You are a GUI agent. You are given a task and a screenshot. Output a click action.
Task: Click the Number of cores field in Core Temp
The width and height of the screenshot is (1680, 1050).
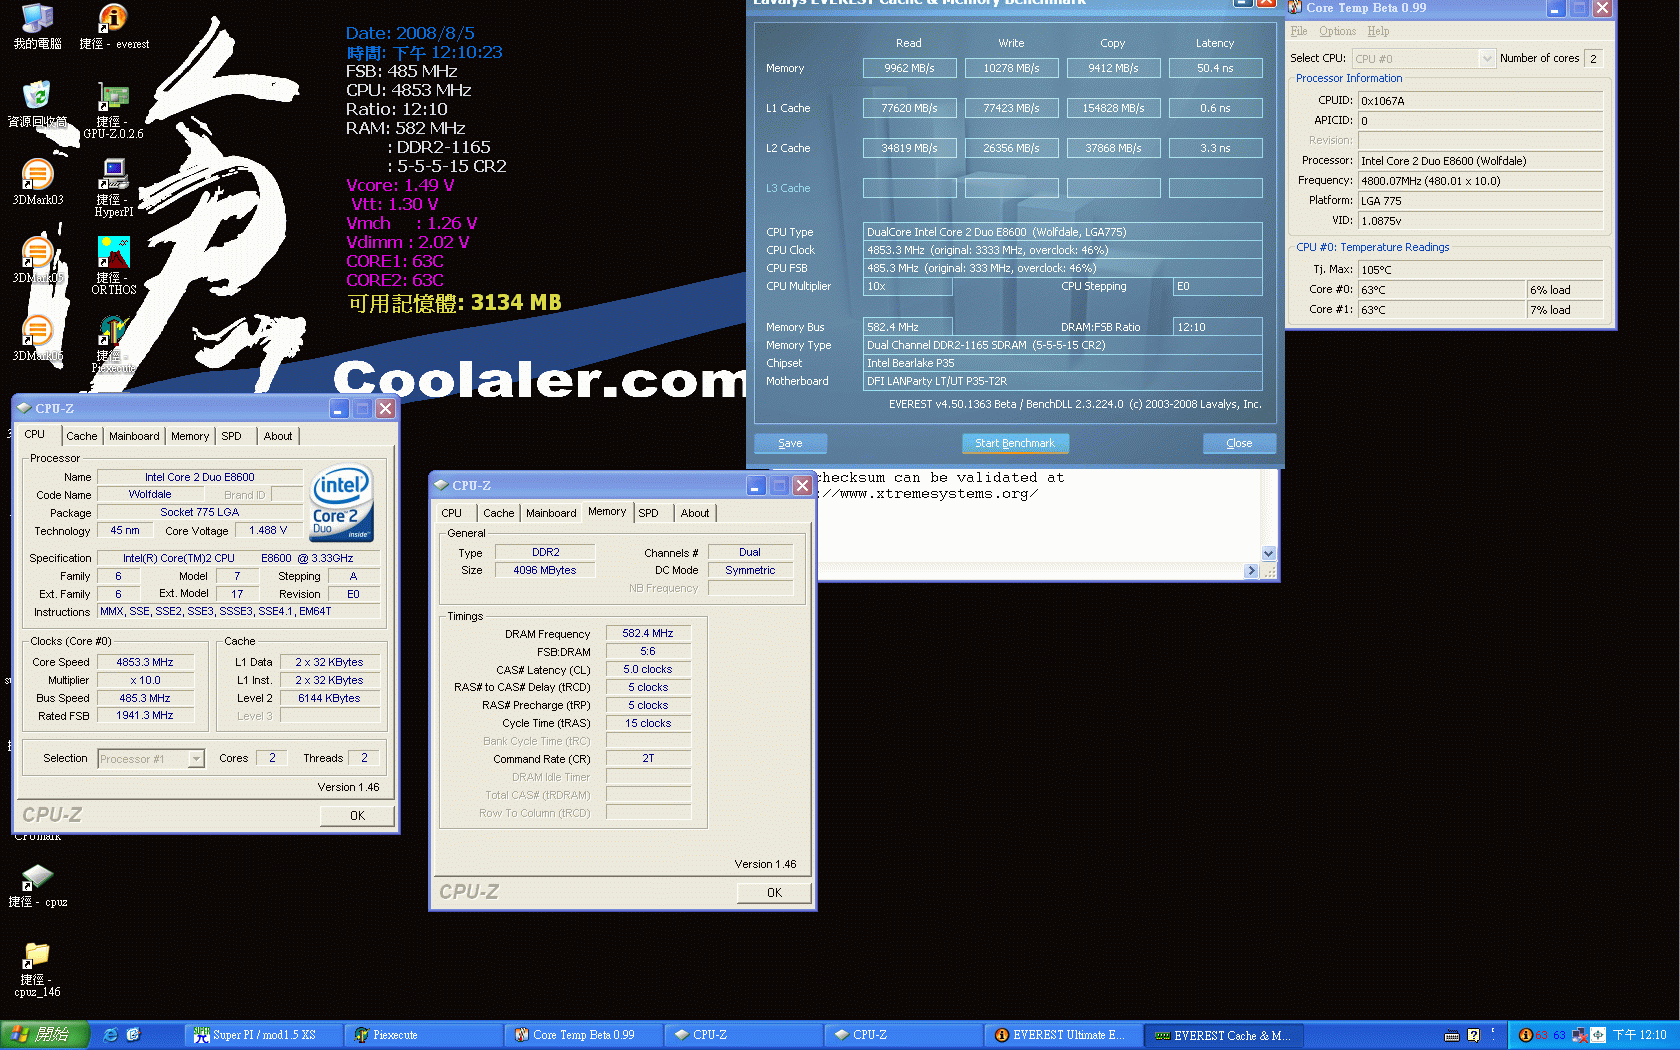[1594, 59]
